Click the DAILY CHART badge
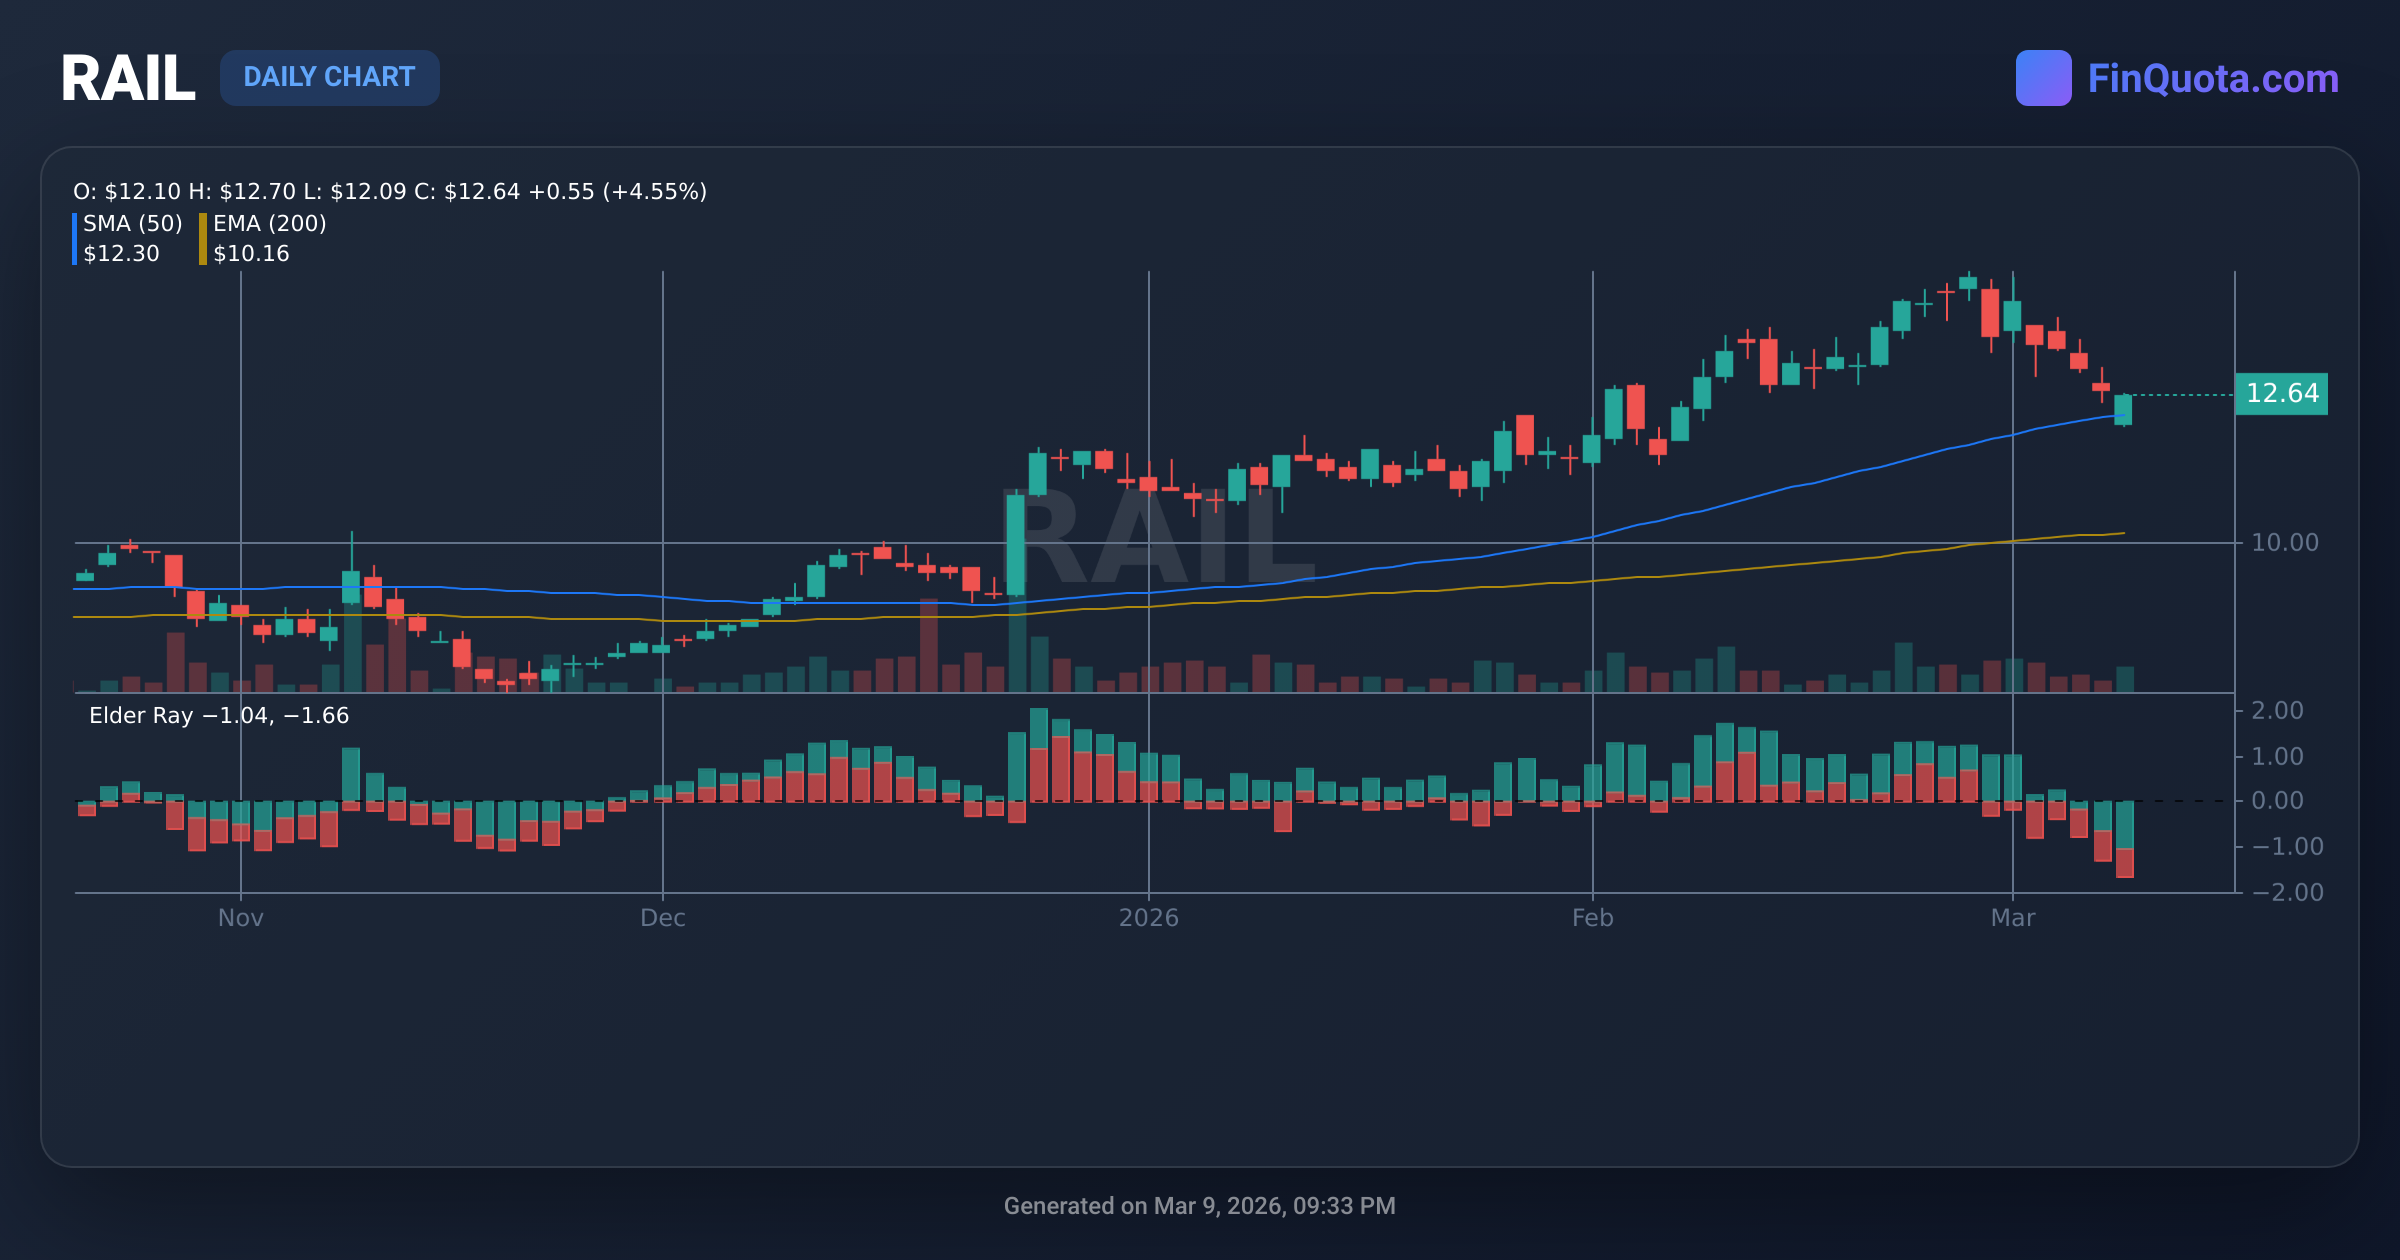The image size is (2400, 1260). click(329, 78)
